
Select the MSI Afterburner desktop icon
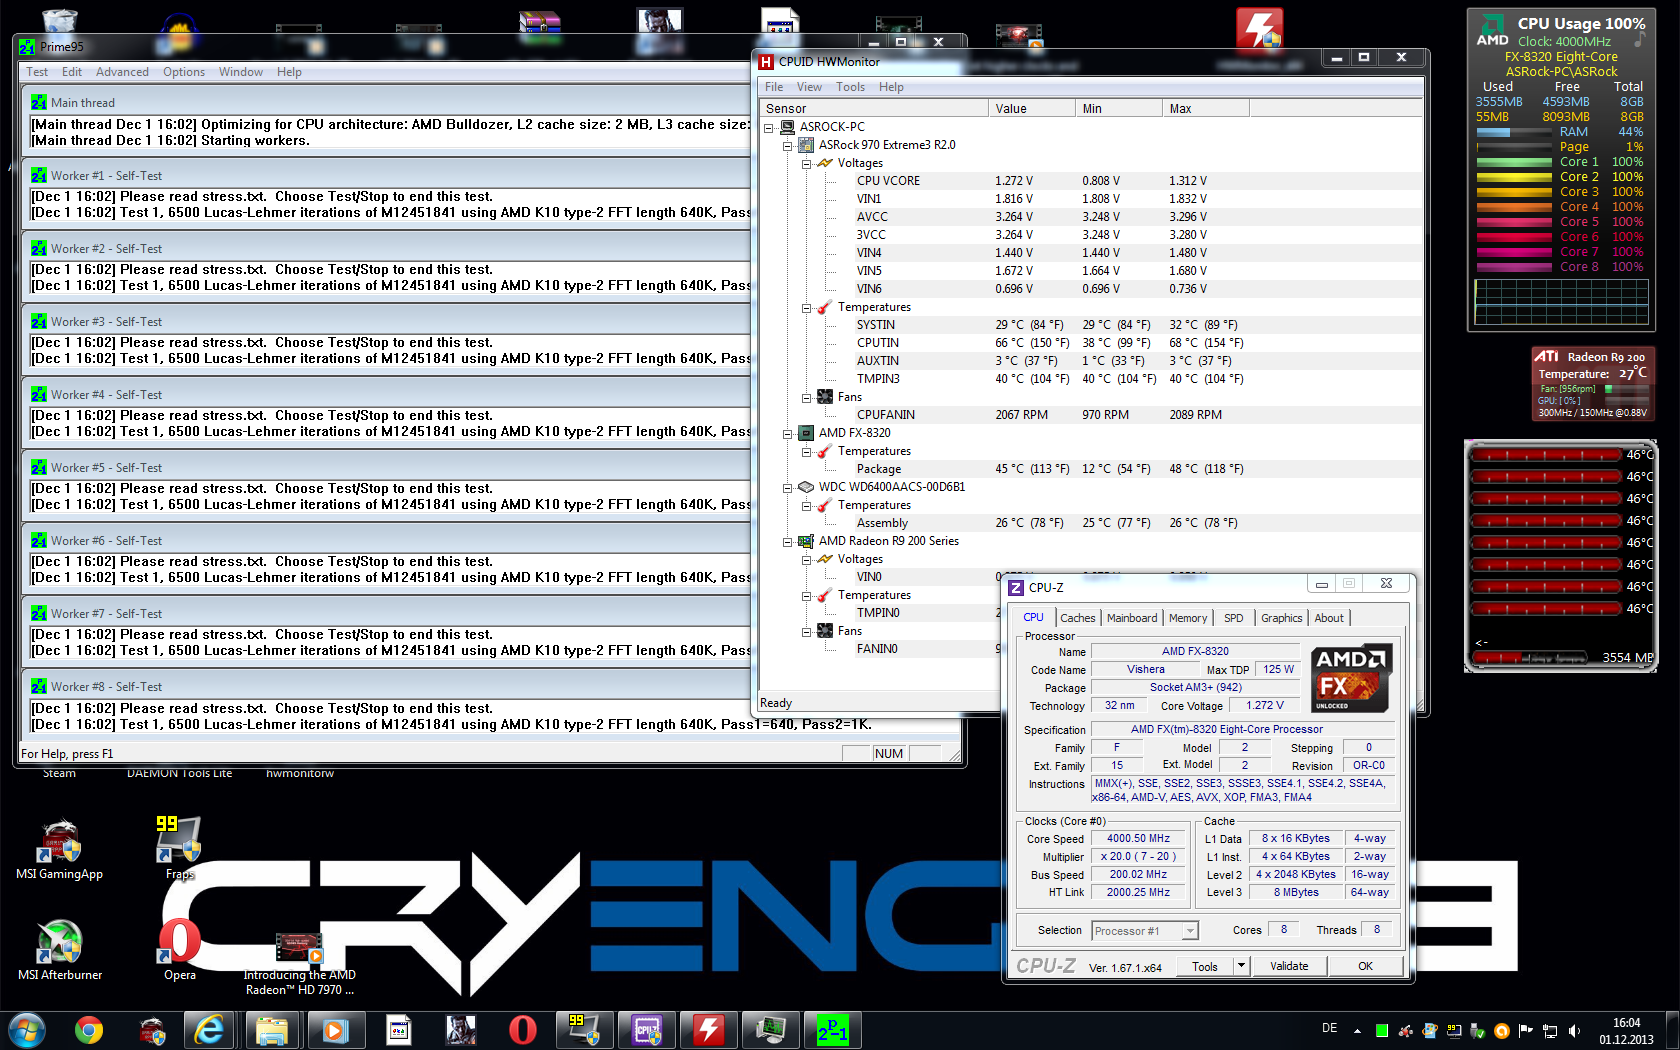[60, 950]
